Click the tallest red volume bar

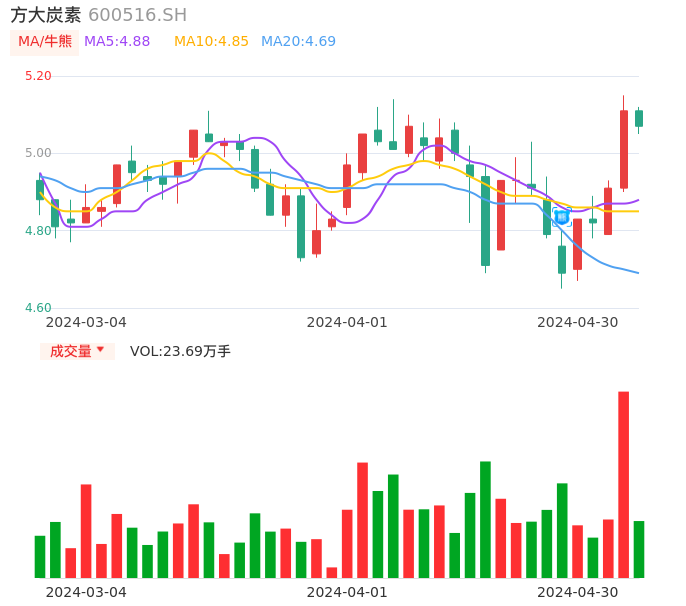tap(623, 484)
